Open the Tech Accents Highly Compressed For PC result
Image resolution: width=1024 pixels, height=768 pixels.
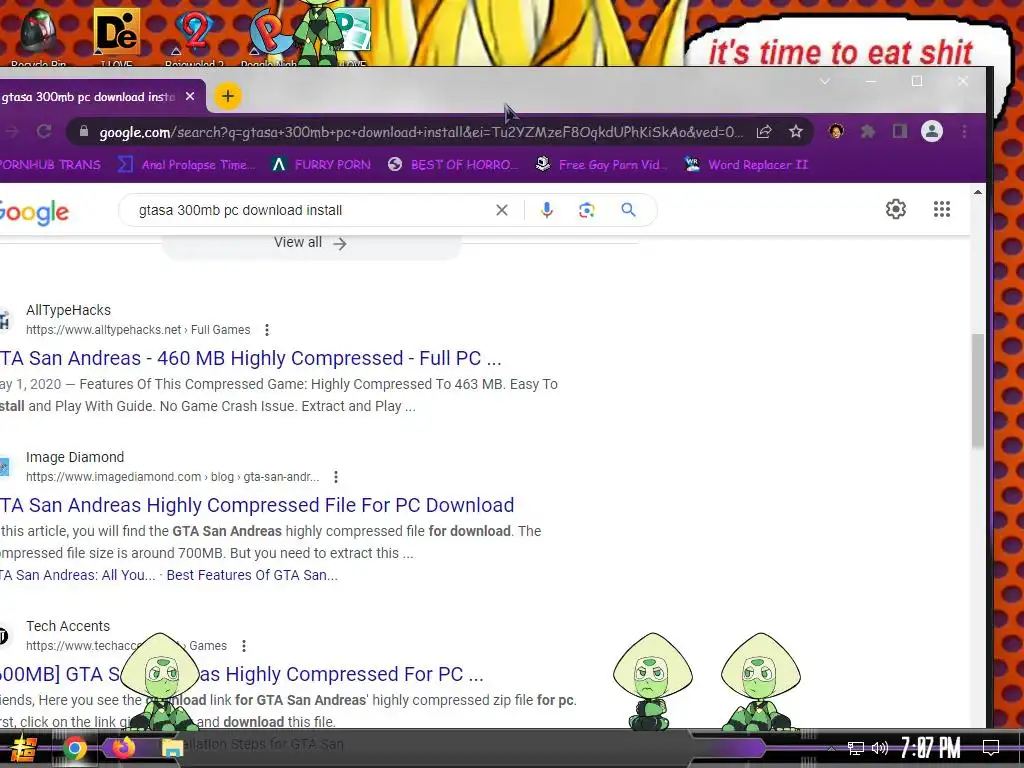click(242, 674)
